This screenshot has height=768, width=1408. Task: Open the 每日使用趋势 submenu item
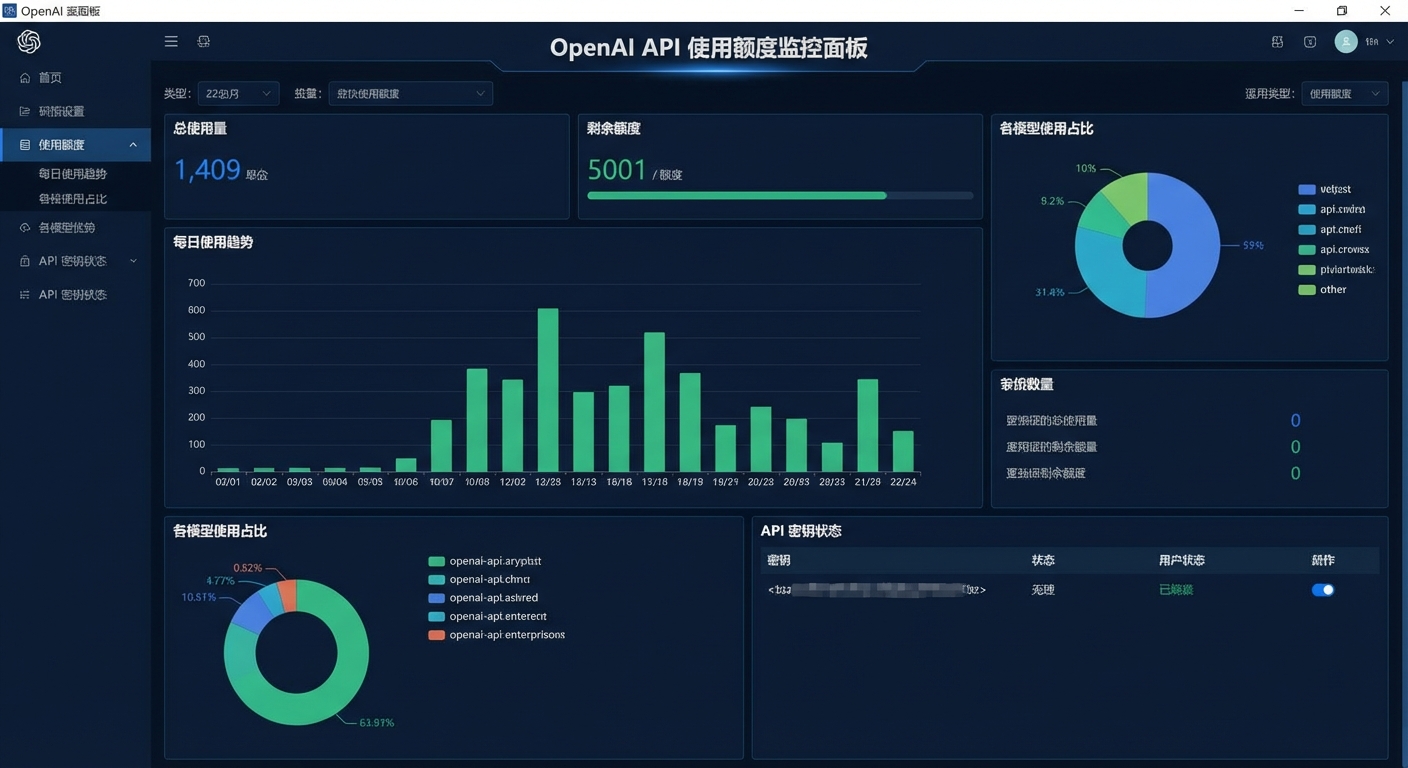[73, 174]
